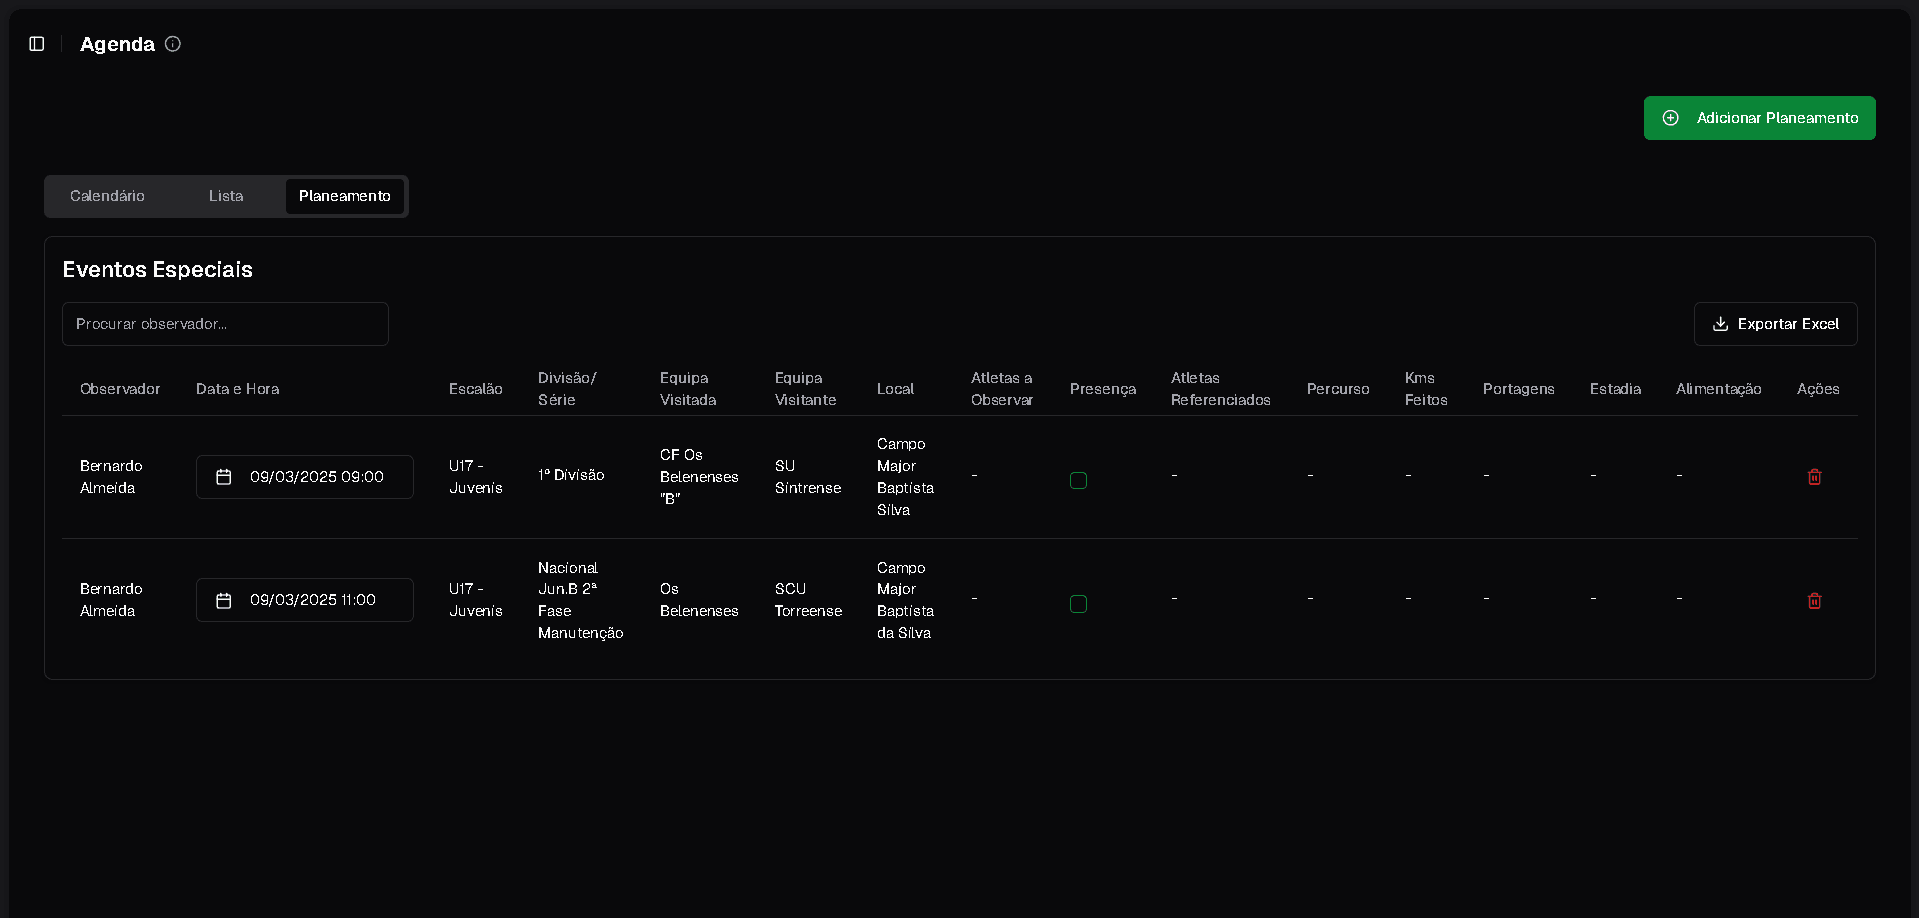Click the info icon beside Agenda
This screenshot has width=1919, height=918.
(x=173, y=44)
